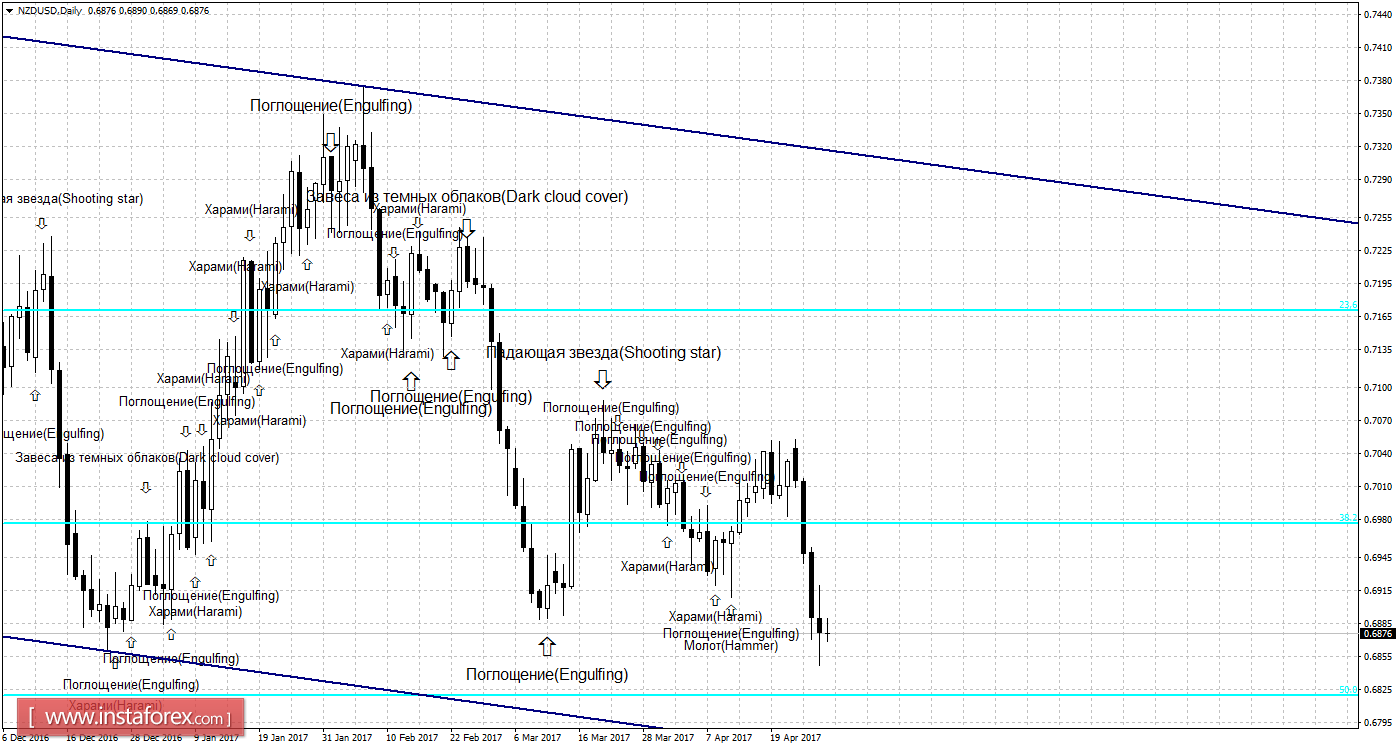Click the large down arrow under Падающая звезда(Shooting star)
The height and width of the screenshot is (749, 1398).
602,378
